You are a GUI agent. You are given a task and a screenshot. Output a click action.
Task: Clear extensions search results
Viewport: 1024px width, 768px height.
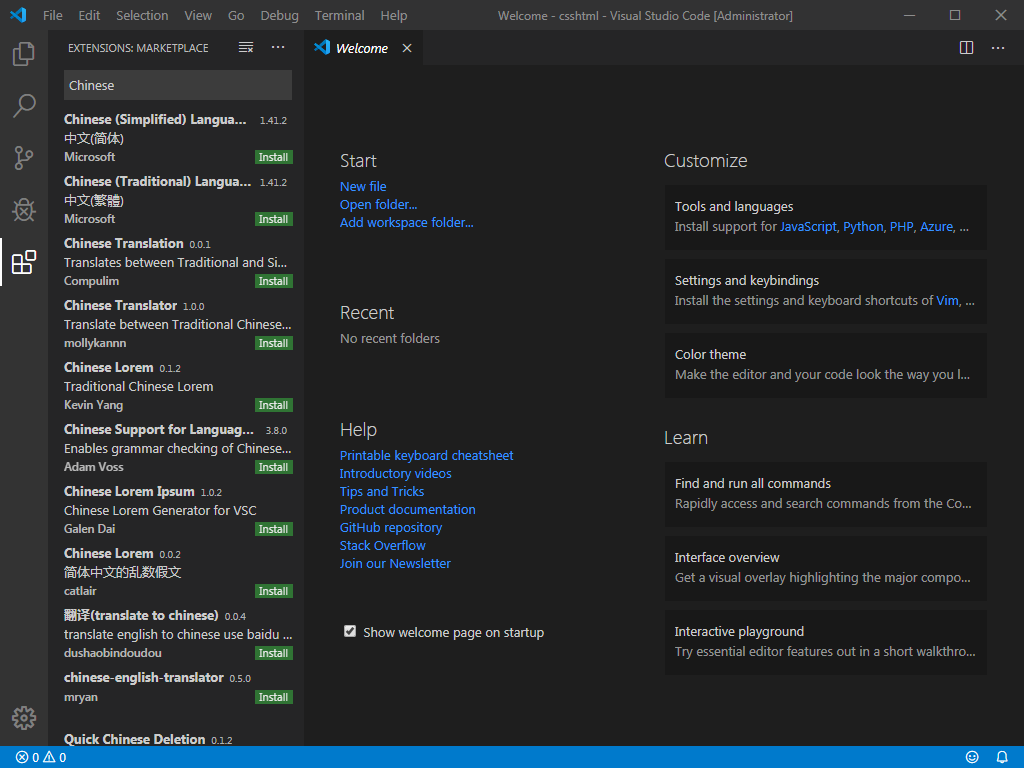(246, 48)
